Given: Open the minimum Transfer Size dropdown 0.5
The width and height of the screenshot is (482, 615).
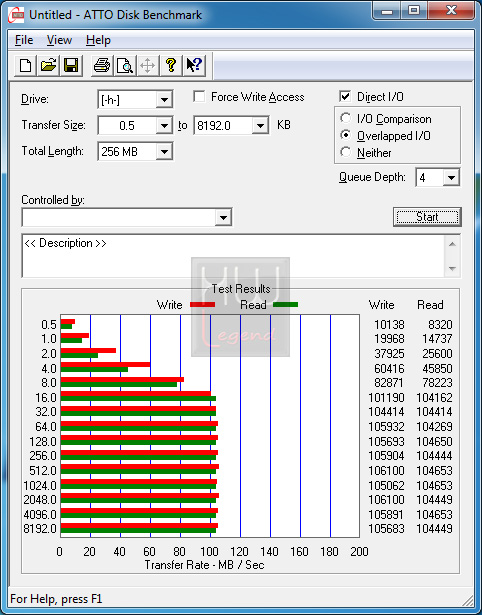Looking at the screenshot, I should coord(164,126).
